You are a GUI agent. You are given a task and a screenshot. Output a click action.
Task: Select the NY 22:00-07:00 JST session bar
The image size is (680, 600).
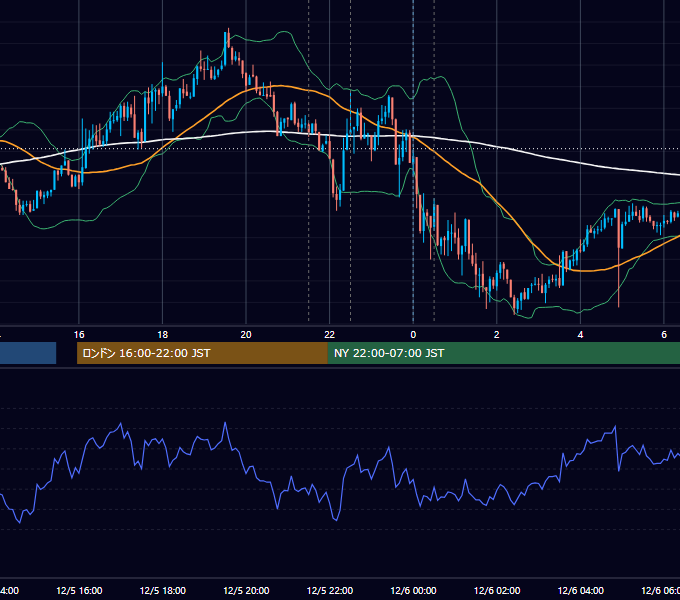503,353
